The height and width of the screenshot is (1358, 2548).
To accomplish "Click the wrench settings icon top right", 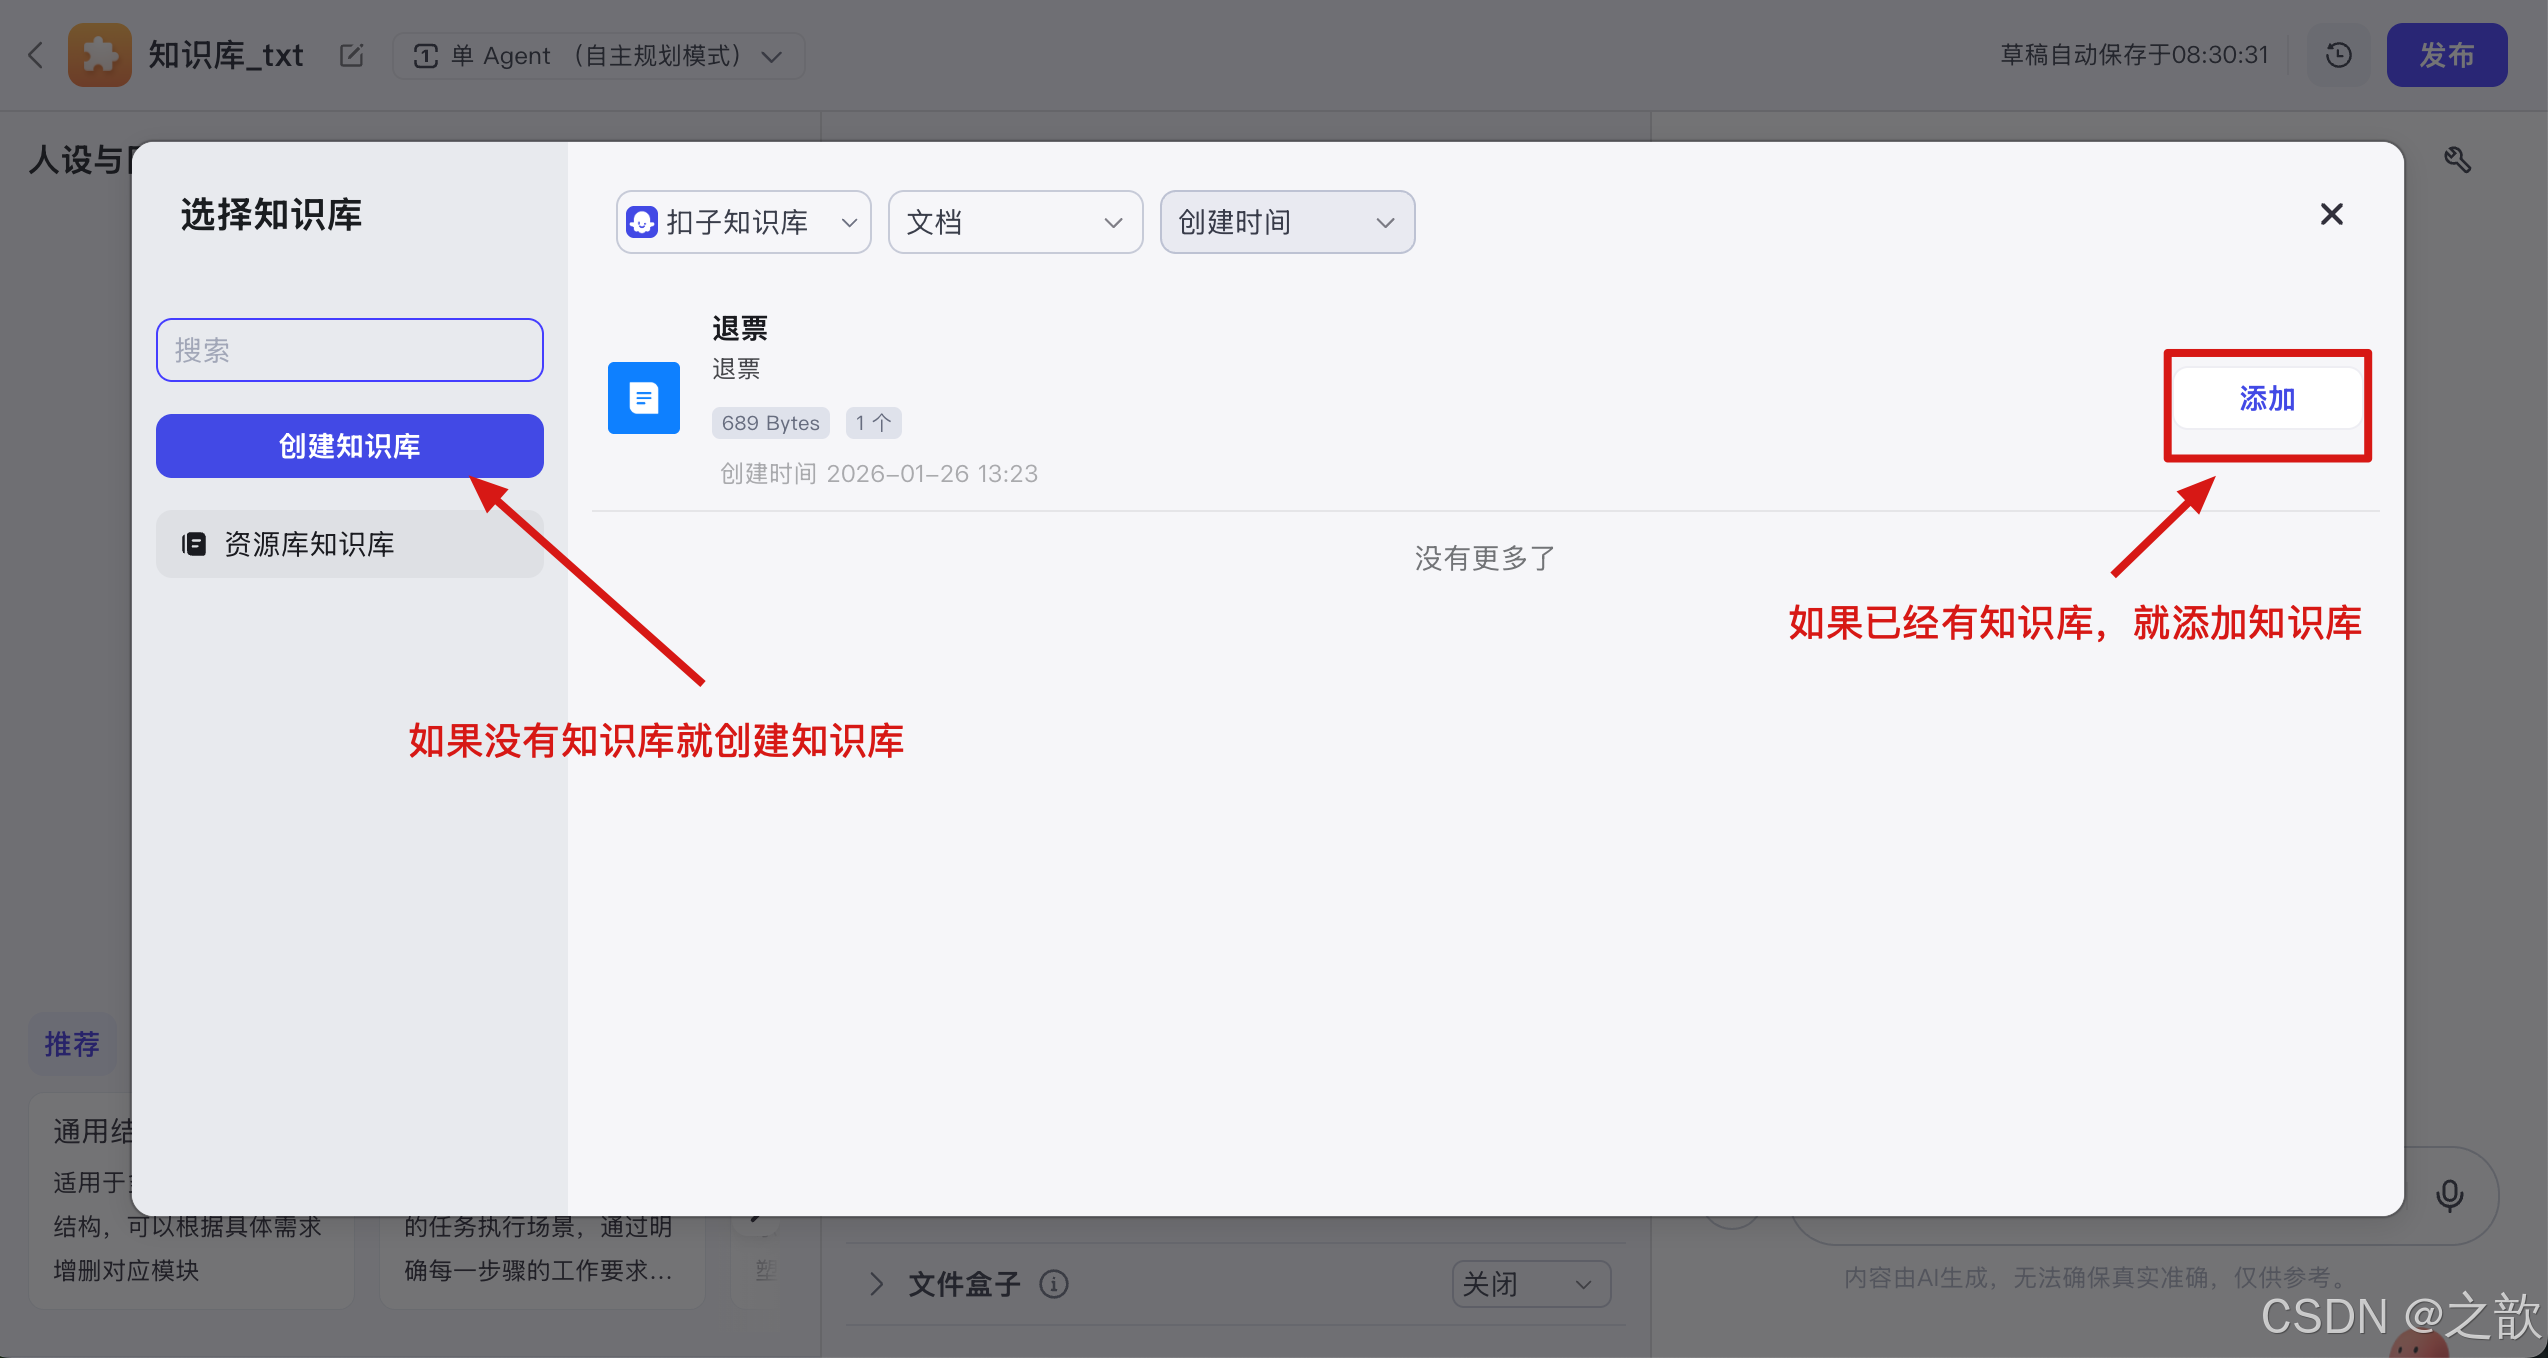I will pos(2459,160).
